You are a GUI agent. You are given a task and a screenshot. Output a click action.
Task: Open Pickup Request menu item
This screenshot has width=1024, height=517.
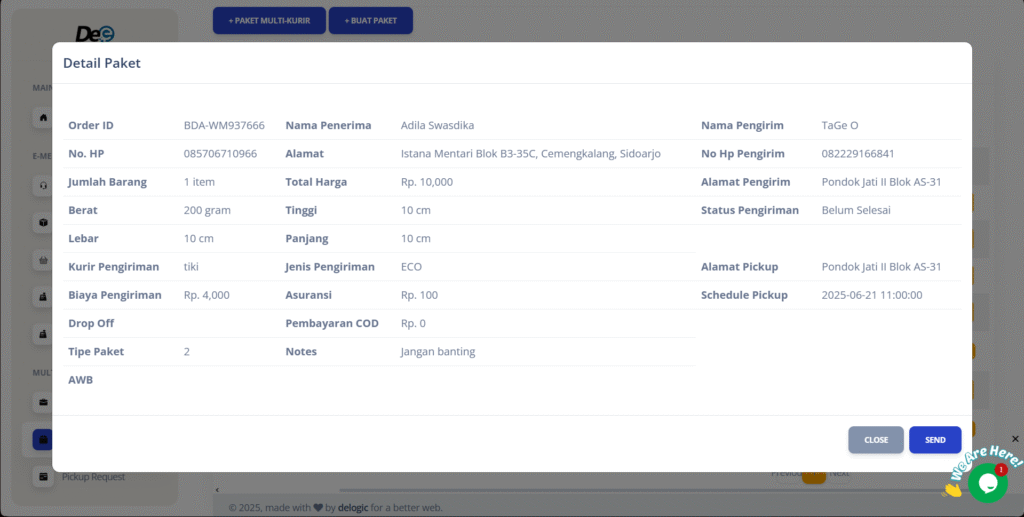[93, 477]
